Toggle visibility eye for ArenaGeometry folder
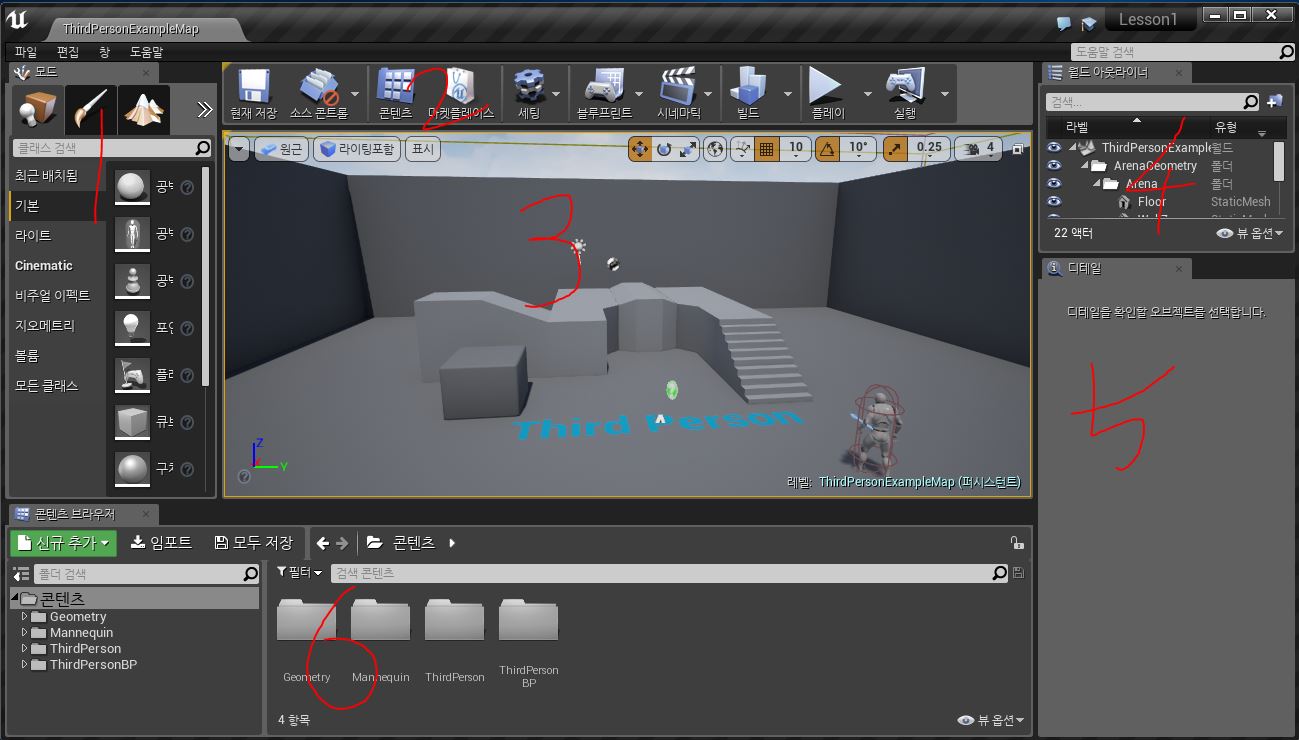 click(x=1053, y=166)
